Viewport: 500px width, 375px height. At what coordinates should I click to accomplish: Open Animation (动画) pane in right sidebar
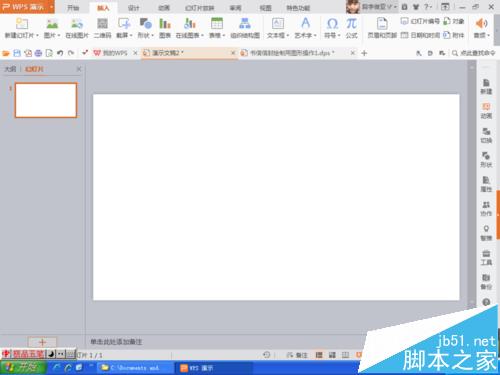coord(486,111)
